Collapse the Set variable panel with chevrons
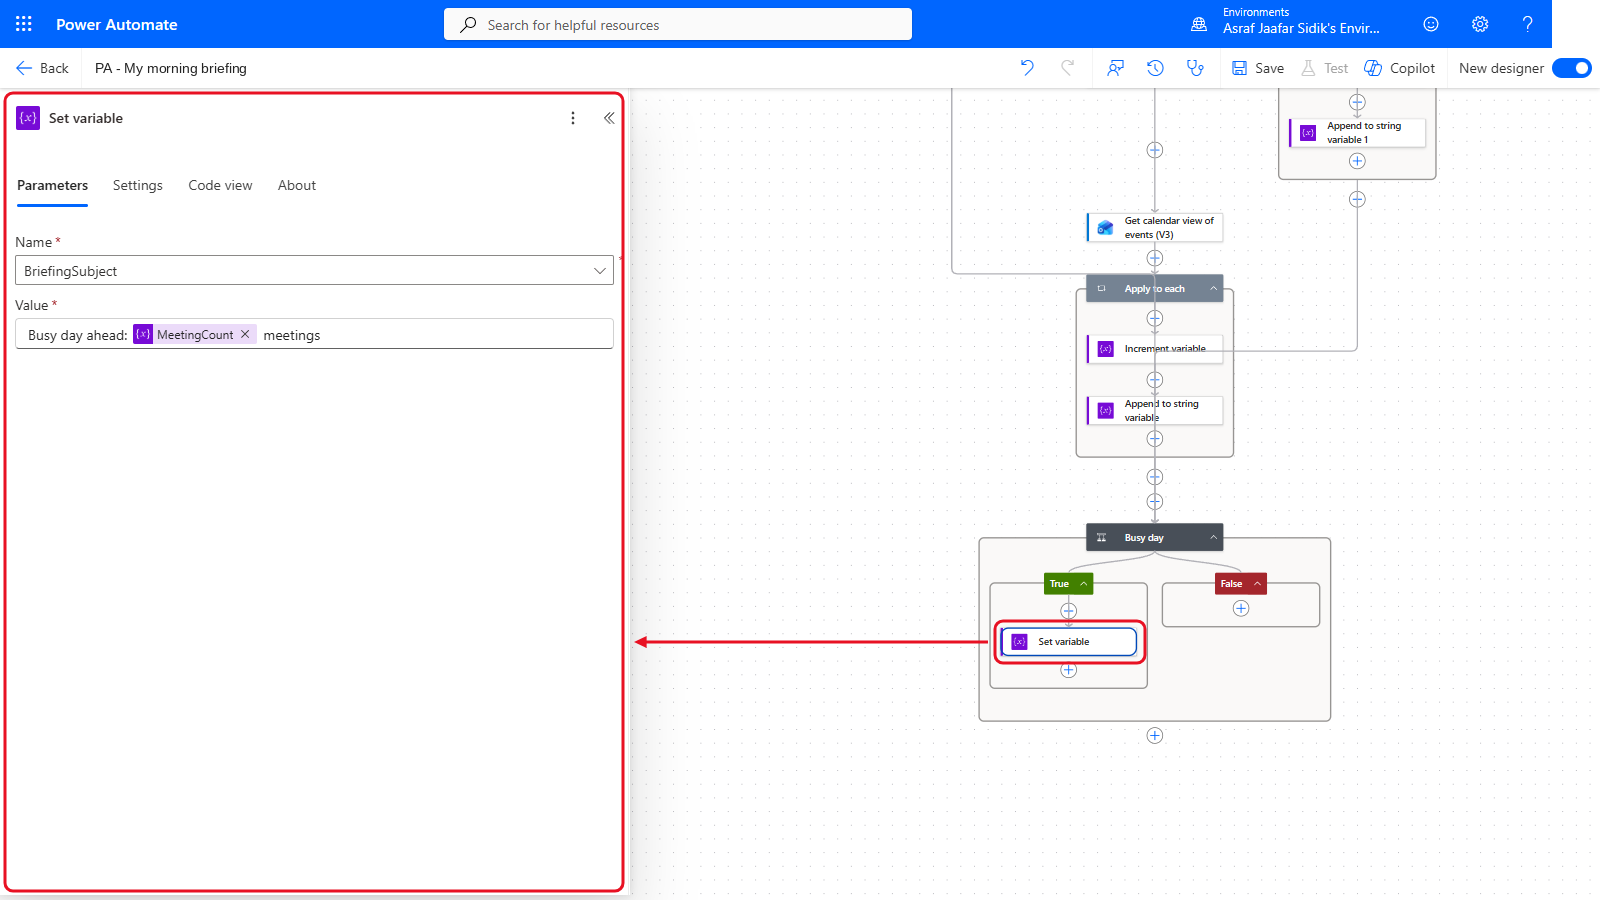Viewport: 1600px width, 900px height. coord(609,118)
